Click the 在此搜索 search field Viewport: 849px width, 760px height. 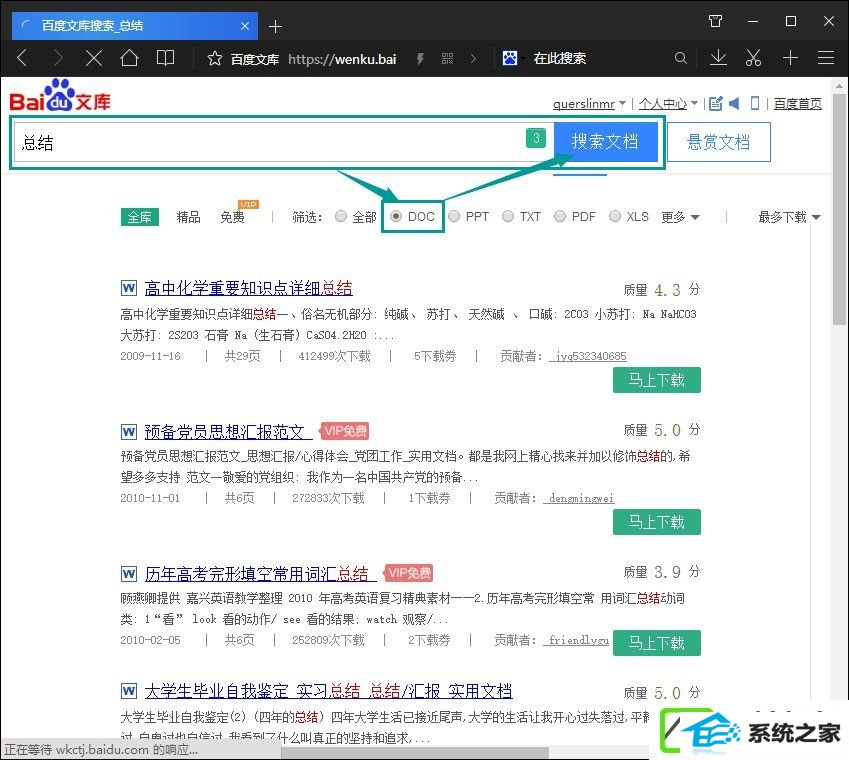click(x=559, y=58)
